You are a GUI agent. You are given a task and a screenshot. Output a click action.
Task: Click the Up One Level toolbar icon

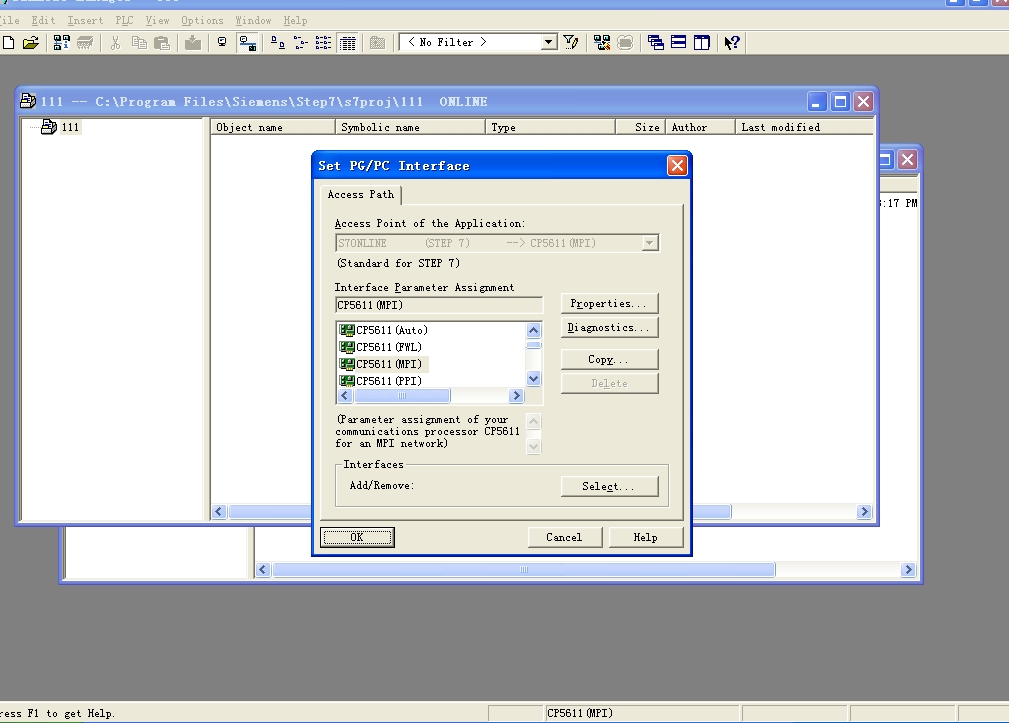click(378, 42)
